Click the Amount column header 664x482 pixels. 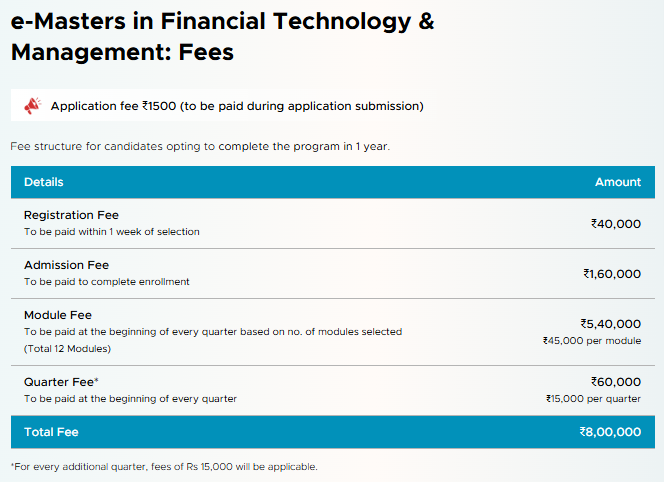click(618, 182)
